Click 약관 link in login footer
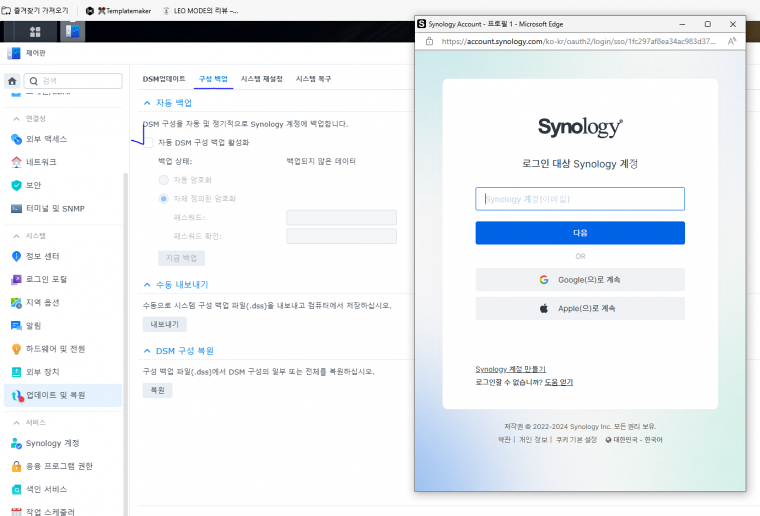 point(504,440)
